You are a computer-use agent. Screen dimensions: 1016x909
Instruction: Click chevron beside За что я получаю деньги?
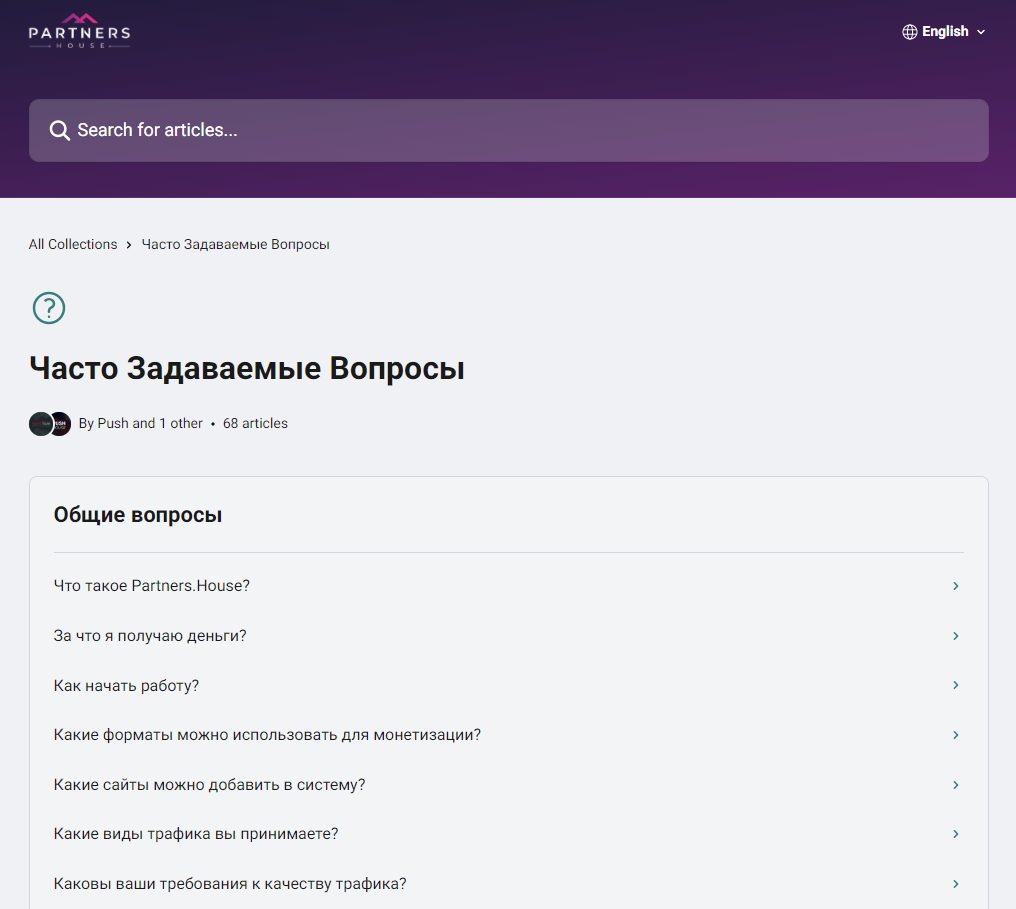tap(956, 636)
